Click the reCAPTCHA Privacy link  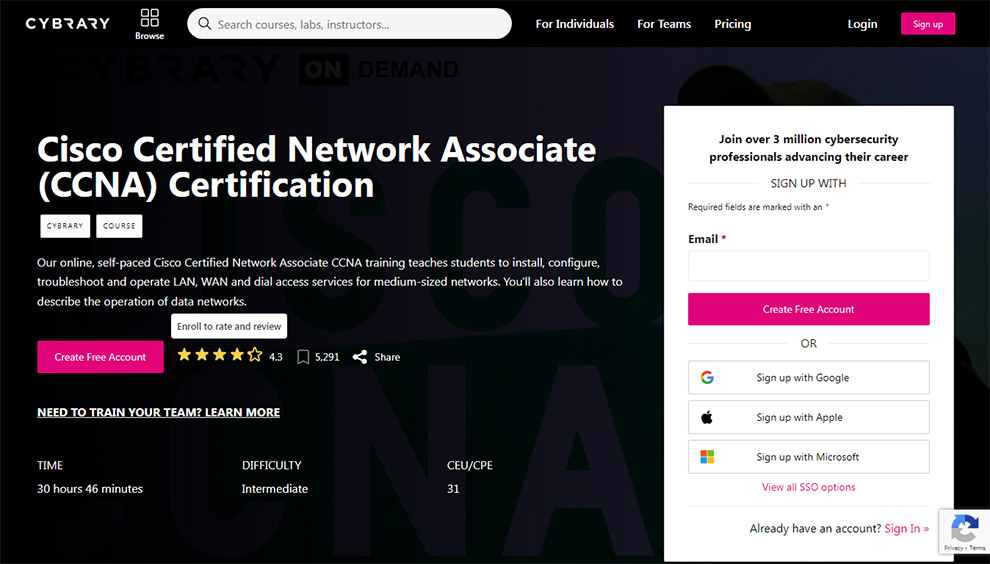point(953,548)
